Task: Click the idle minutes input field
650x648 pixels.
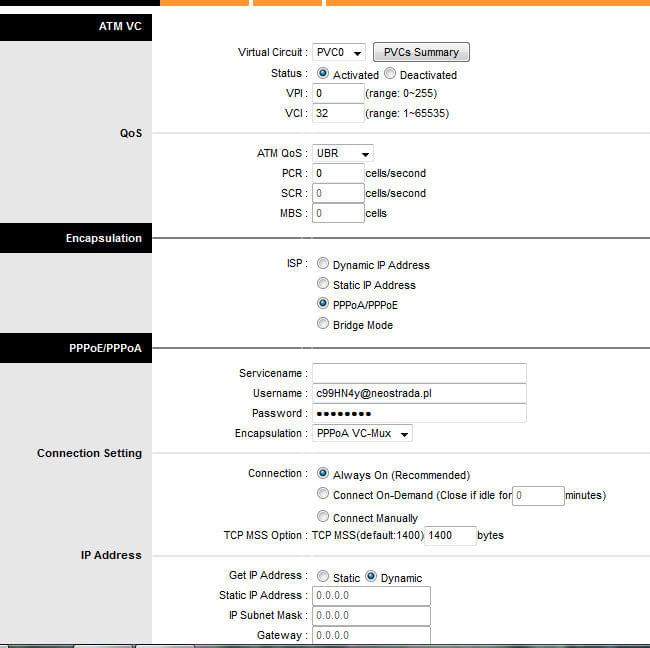Action: [538, 496]
